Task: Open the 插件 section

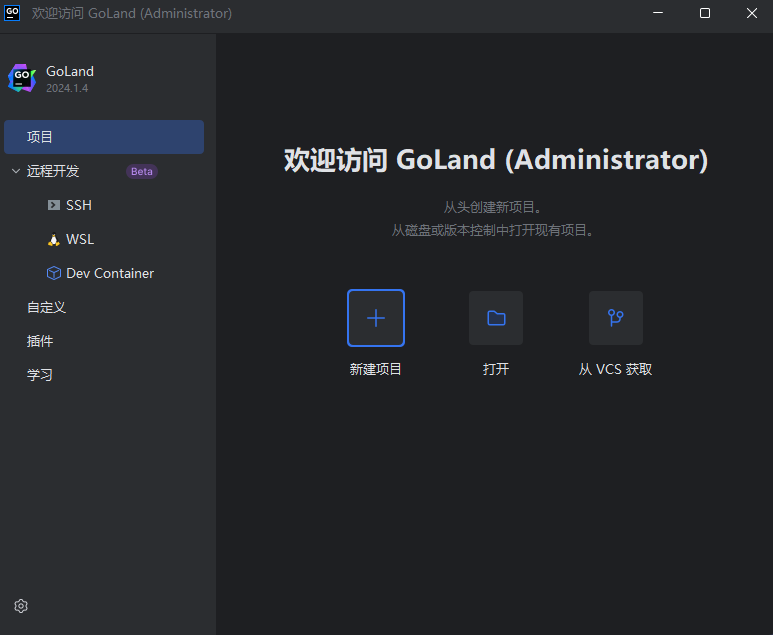Action: click(40, 341)
